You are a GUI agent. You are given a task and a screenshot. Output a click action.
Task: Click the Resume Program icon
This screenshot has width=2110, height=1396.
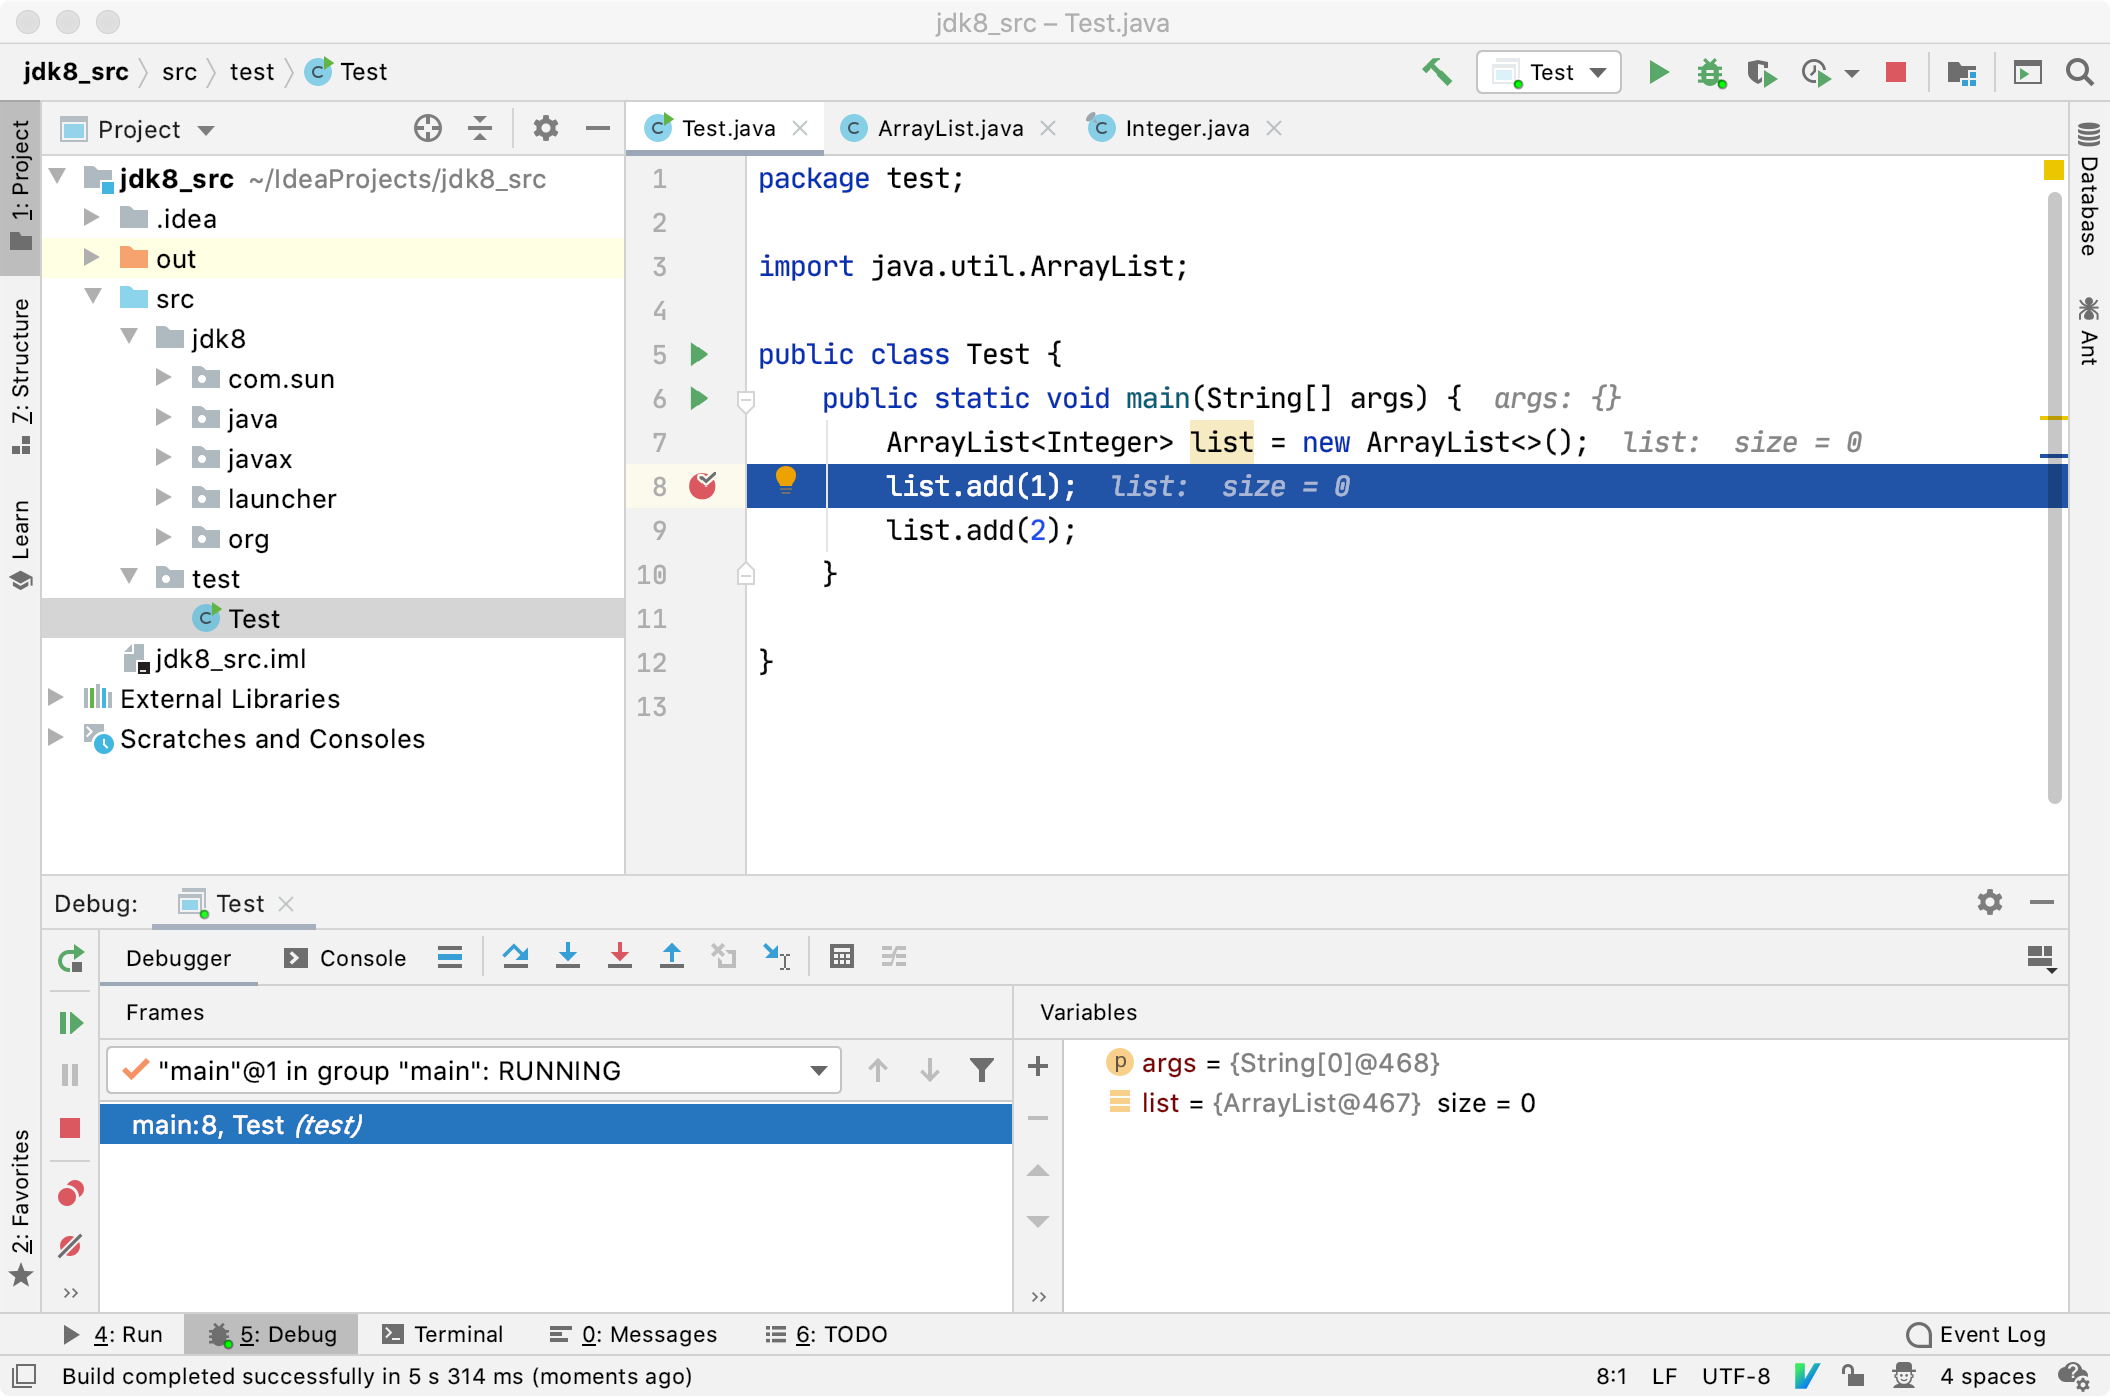[70, 1022]
